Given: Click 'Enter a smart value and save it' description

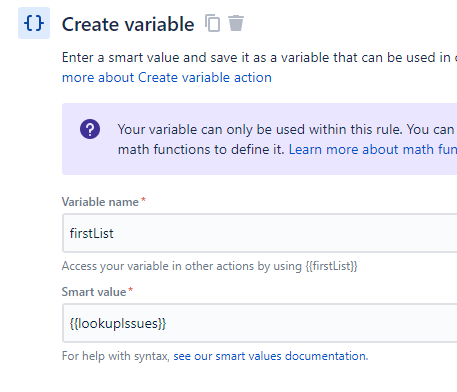Looking at the screenshot, I should [259, 57].
